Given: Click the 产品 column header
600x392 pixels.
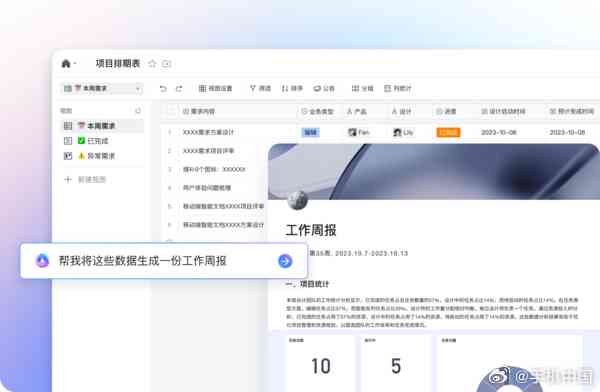Looking at the screenshot, I should (x=356, y=111).
